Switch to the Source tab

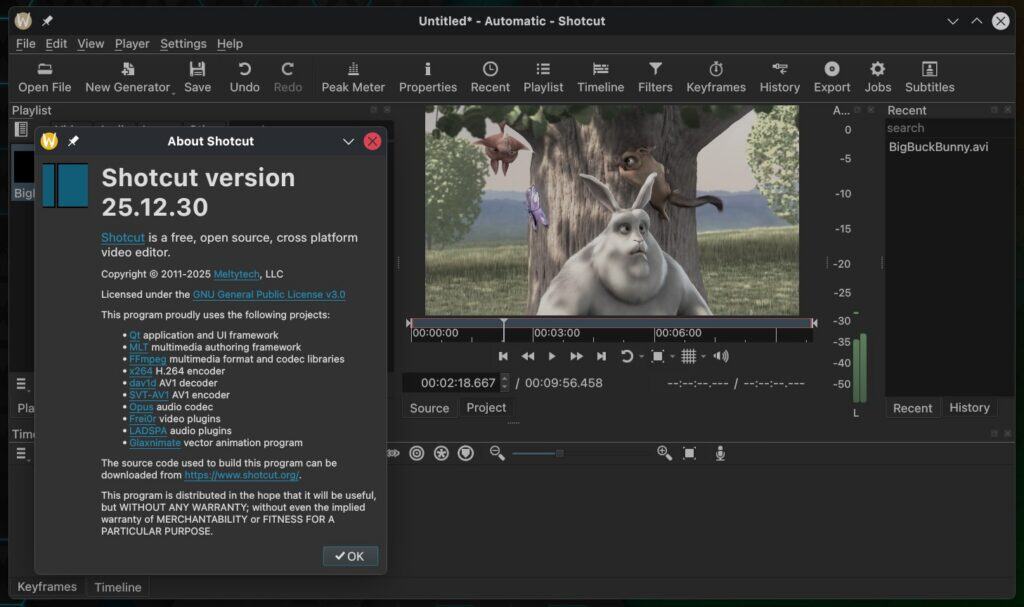(x=428, y=408)
